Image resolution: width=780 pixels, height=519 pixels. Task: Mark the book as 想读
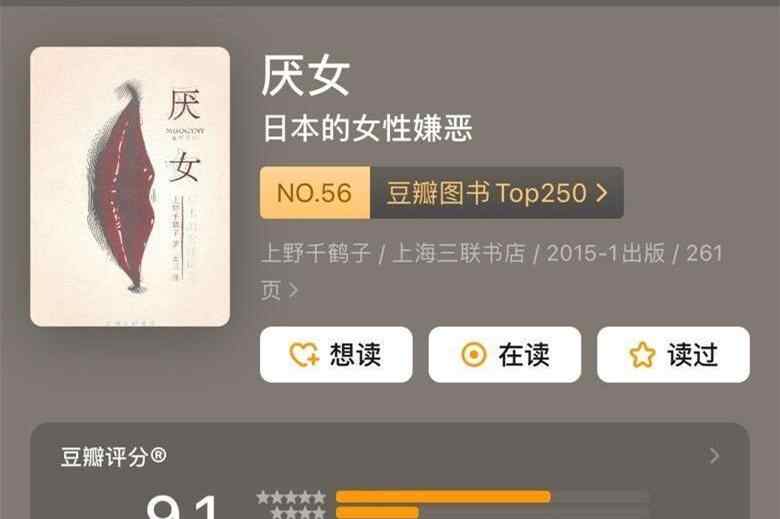coord(336,355)
